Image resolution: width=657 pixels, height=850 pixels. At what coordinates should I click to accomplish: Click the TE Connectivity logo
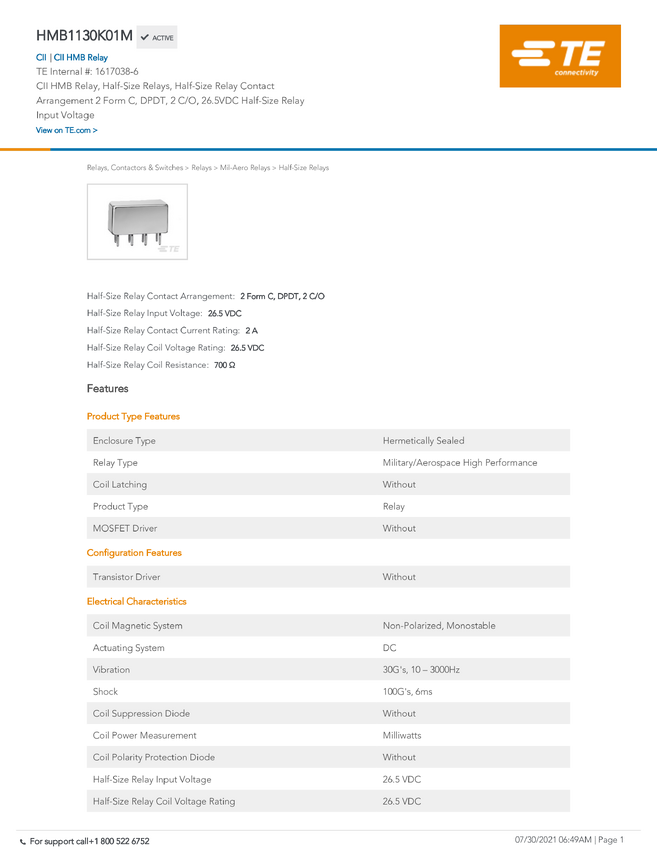560,56
